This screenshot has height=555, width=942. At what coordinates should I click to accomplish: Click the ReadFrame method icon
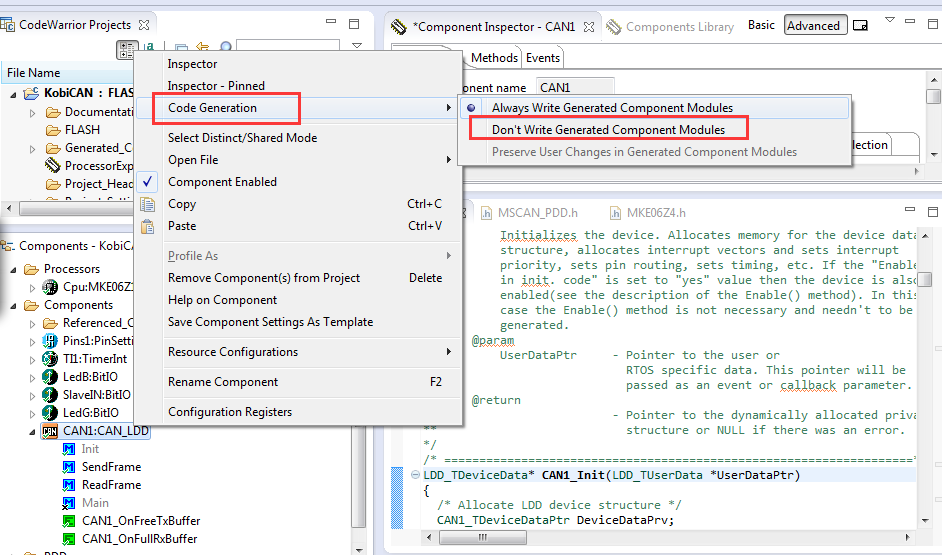click(x=69, y=485)
